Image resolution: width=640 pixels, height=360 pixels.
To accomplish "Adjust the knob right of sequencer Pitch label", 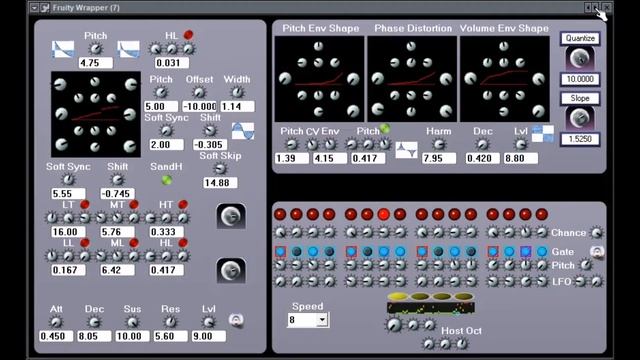I will [x=586, y=265].
